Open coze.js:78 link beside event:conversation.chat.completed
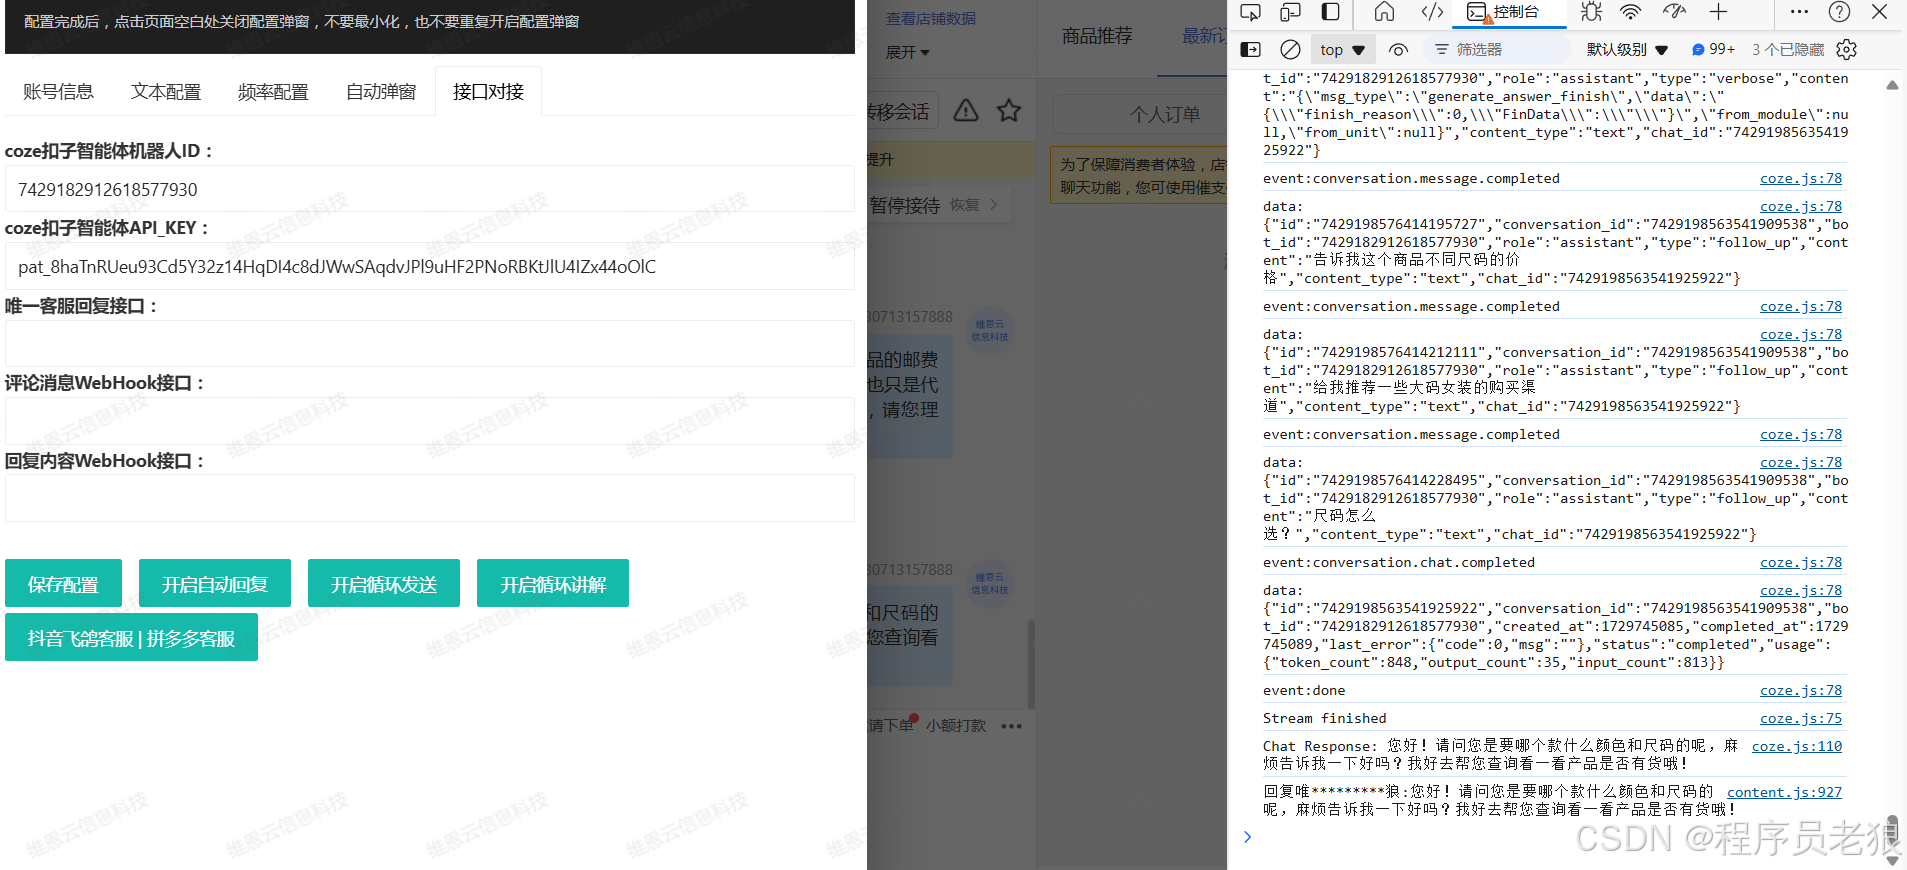 pos(1801,562)
